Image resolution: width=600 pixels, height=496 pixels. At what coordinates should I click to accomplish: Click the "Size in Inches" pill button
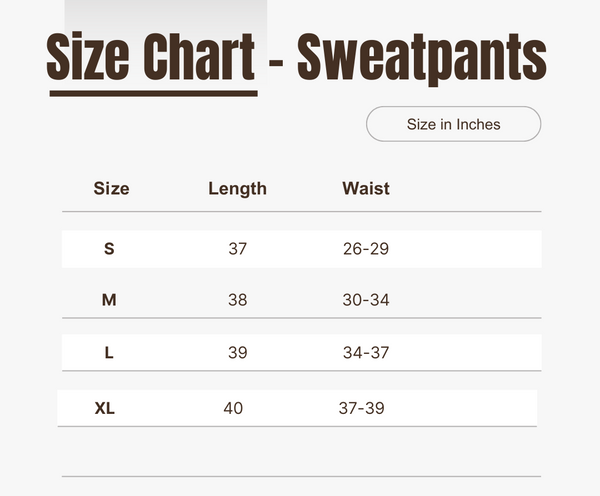pos(453,124)
